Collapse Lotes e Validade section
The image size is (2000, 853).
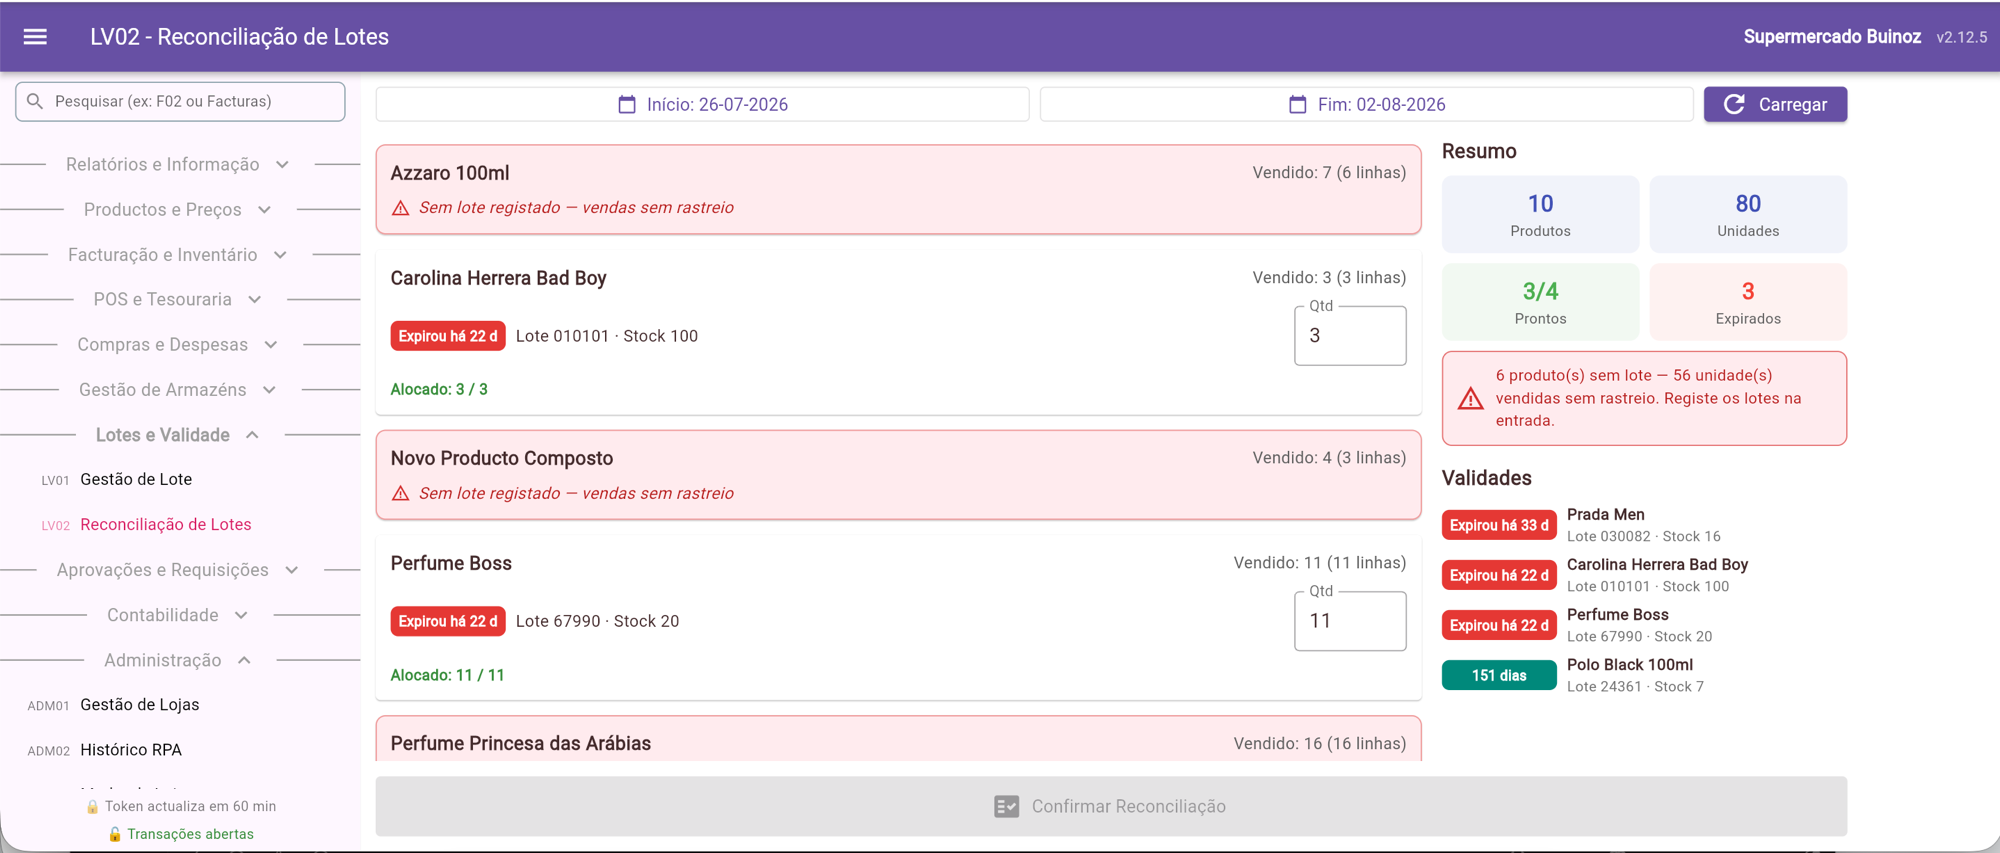point(180,435)
